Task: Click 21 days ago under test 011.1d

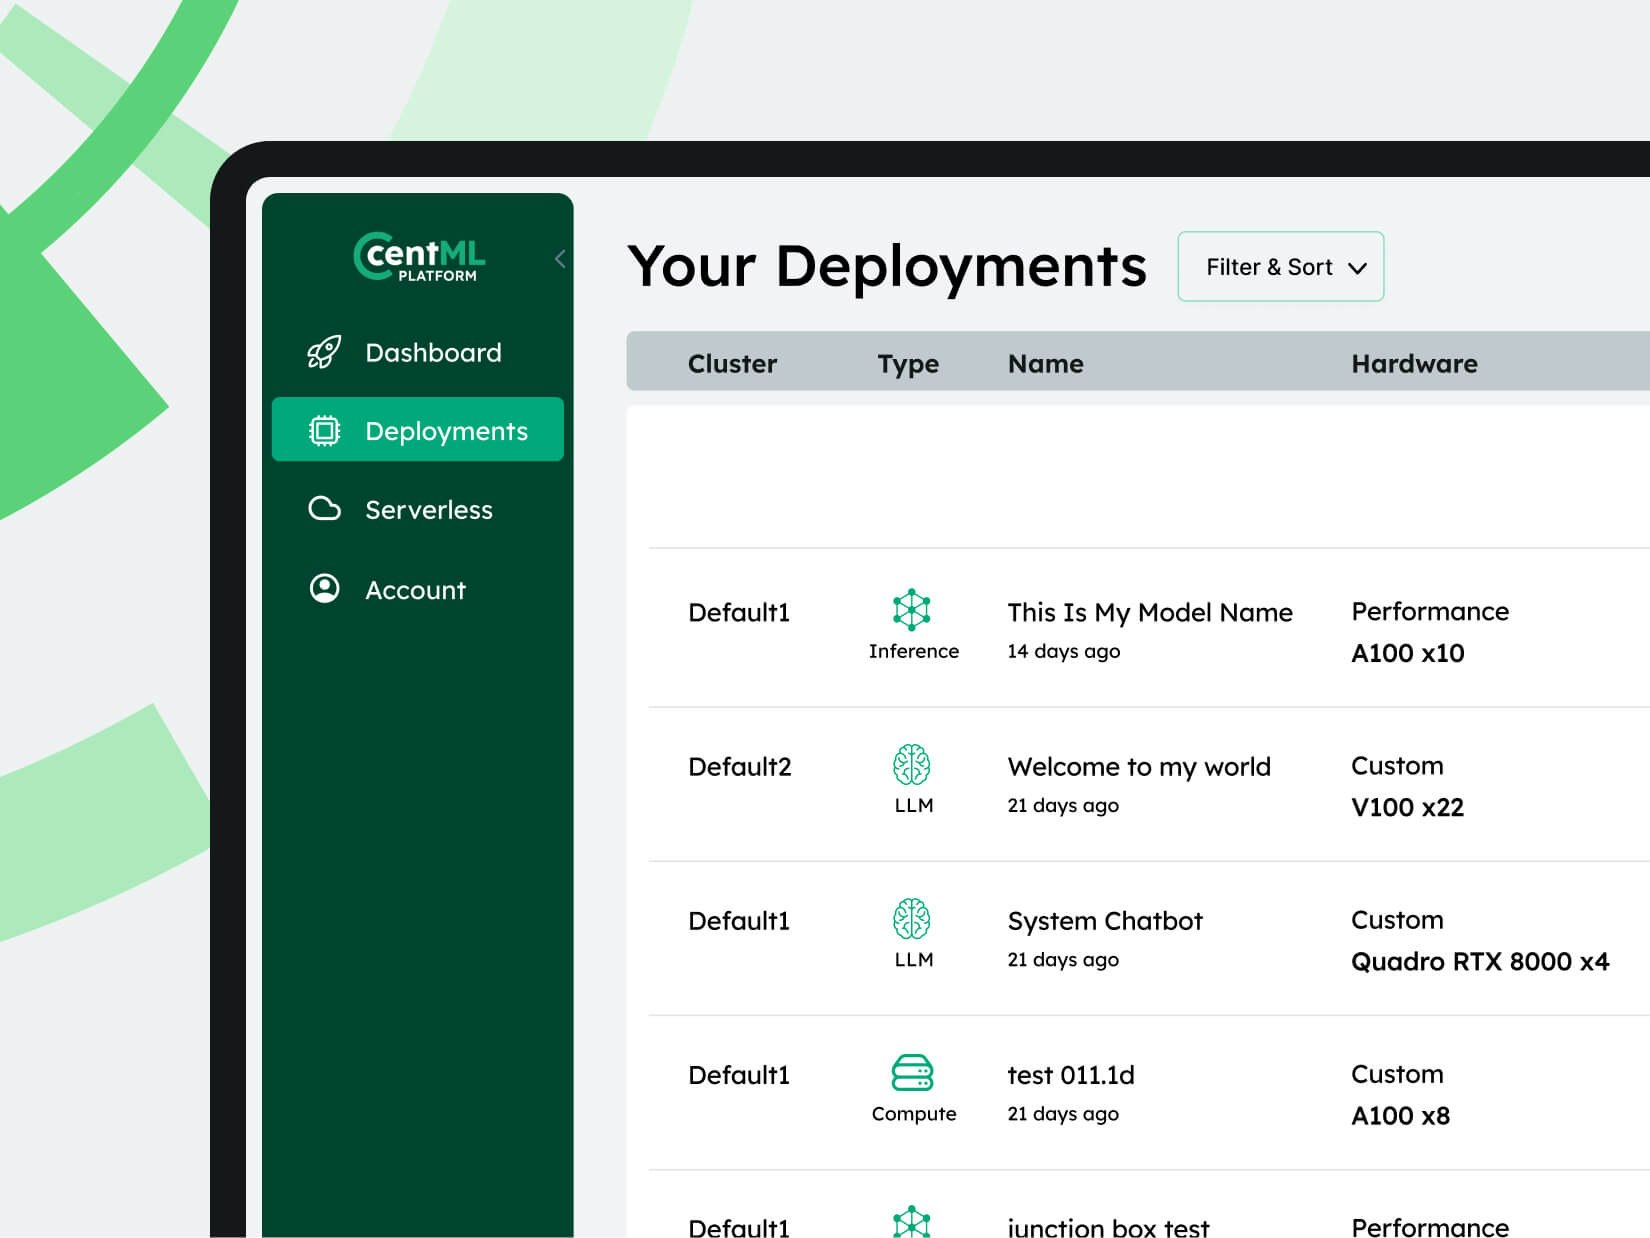Action: 1063,1113
